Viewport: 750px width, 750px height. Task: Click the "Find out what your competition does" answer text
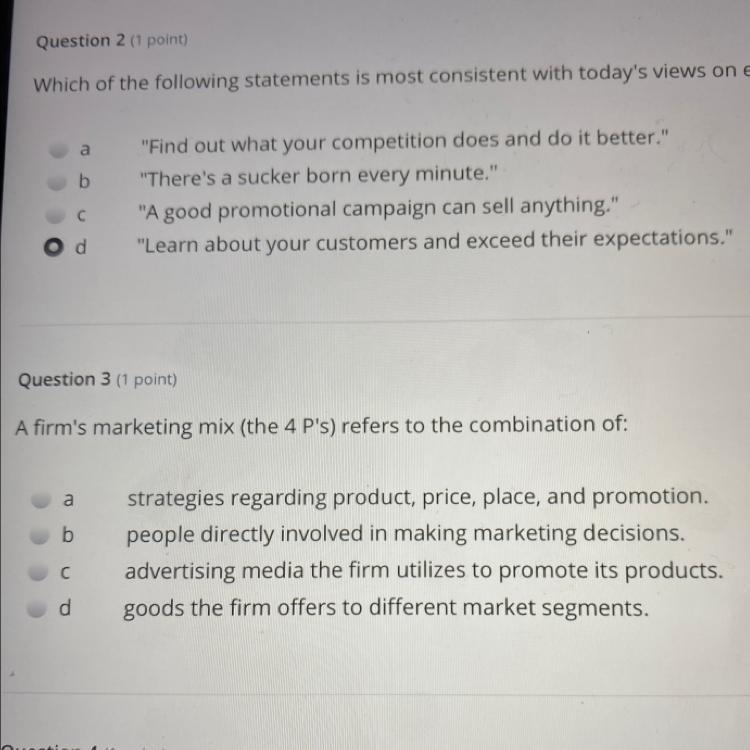(x=402, y=141)
